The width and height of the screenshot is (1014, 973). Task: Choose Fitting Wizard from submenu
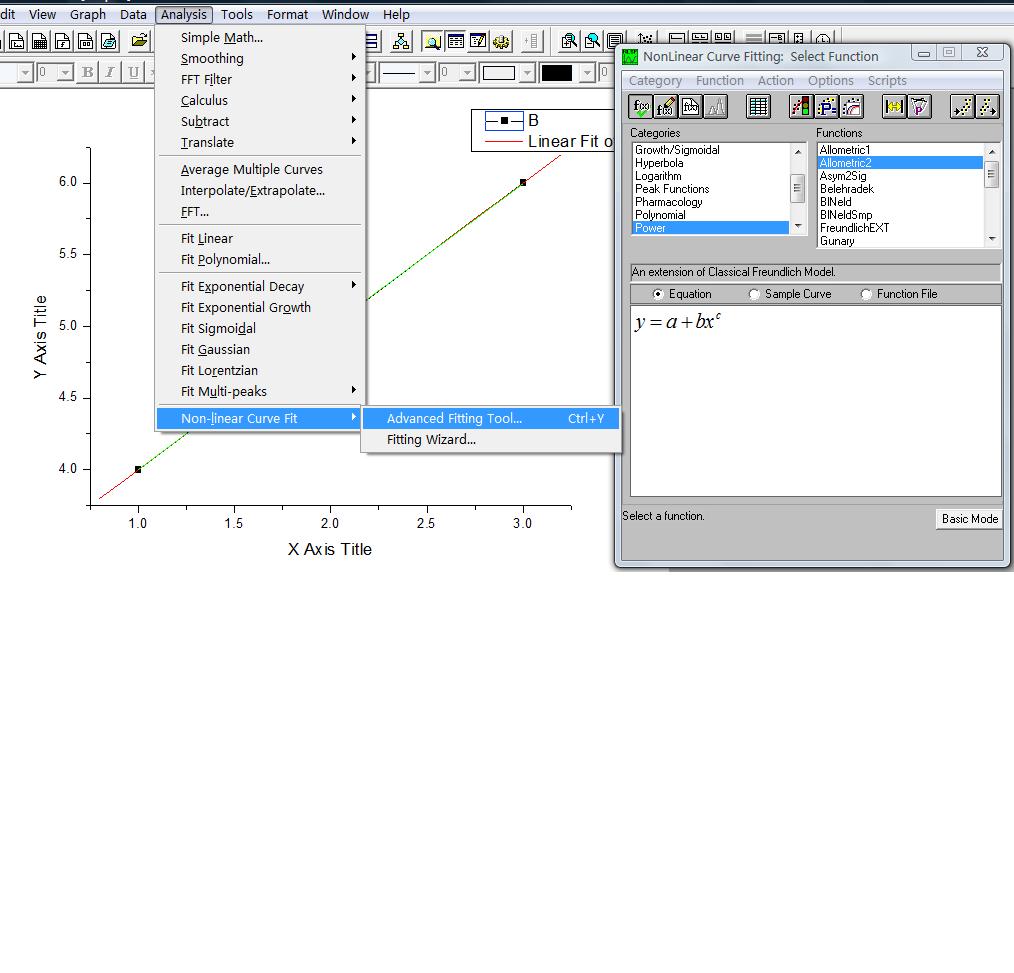tap(491, 439)
